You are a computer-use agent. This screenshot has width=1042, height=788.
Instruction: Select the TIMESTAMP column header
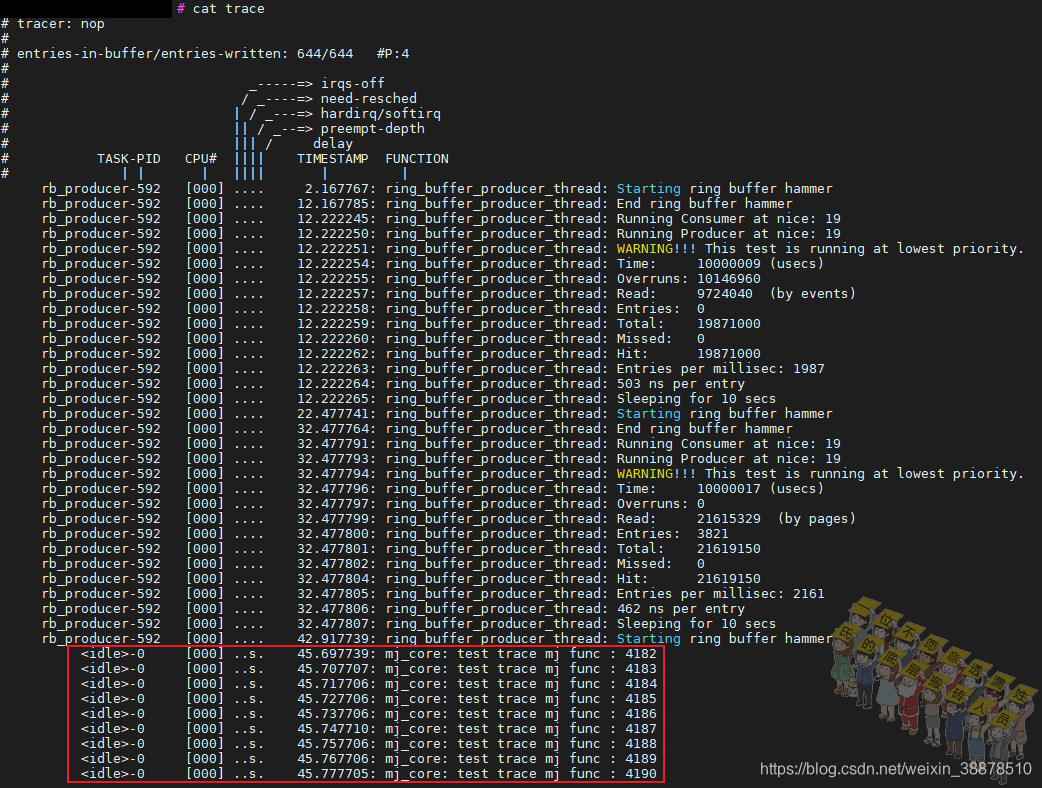(332, 158)
